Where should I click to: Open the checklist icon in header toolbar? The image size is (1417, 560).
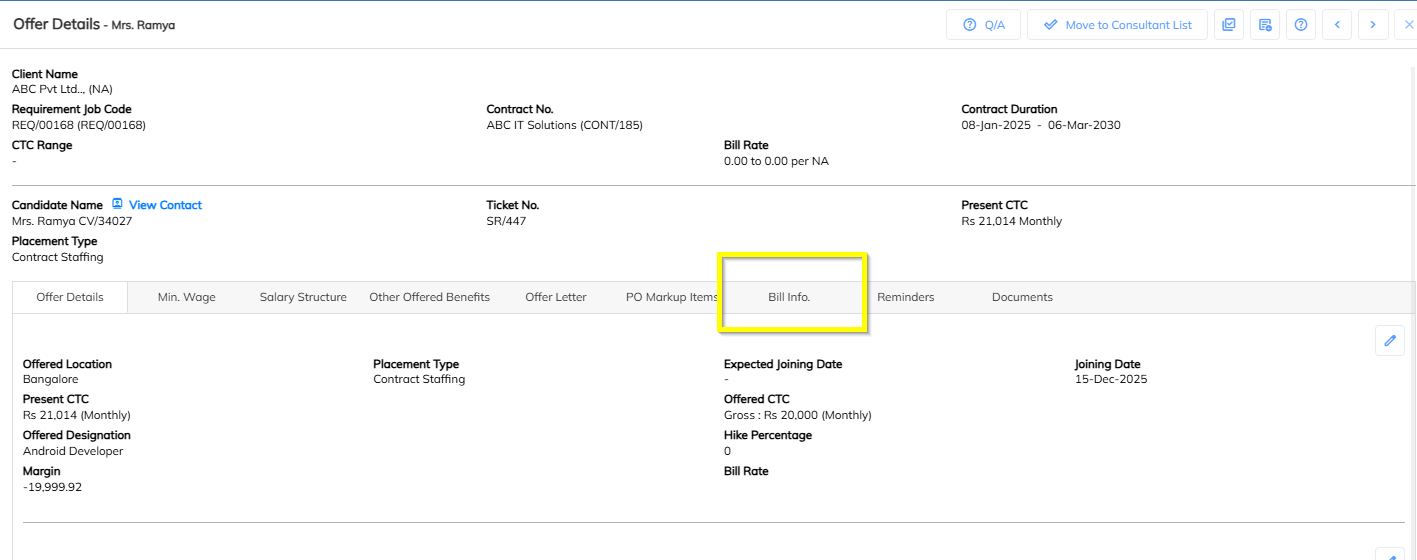pyautogui.click(x=1229, y=25)
